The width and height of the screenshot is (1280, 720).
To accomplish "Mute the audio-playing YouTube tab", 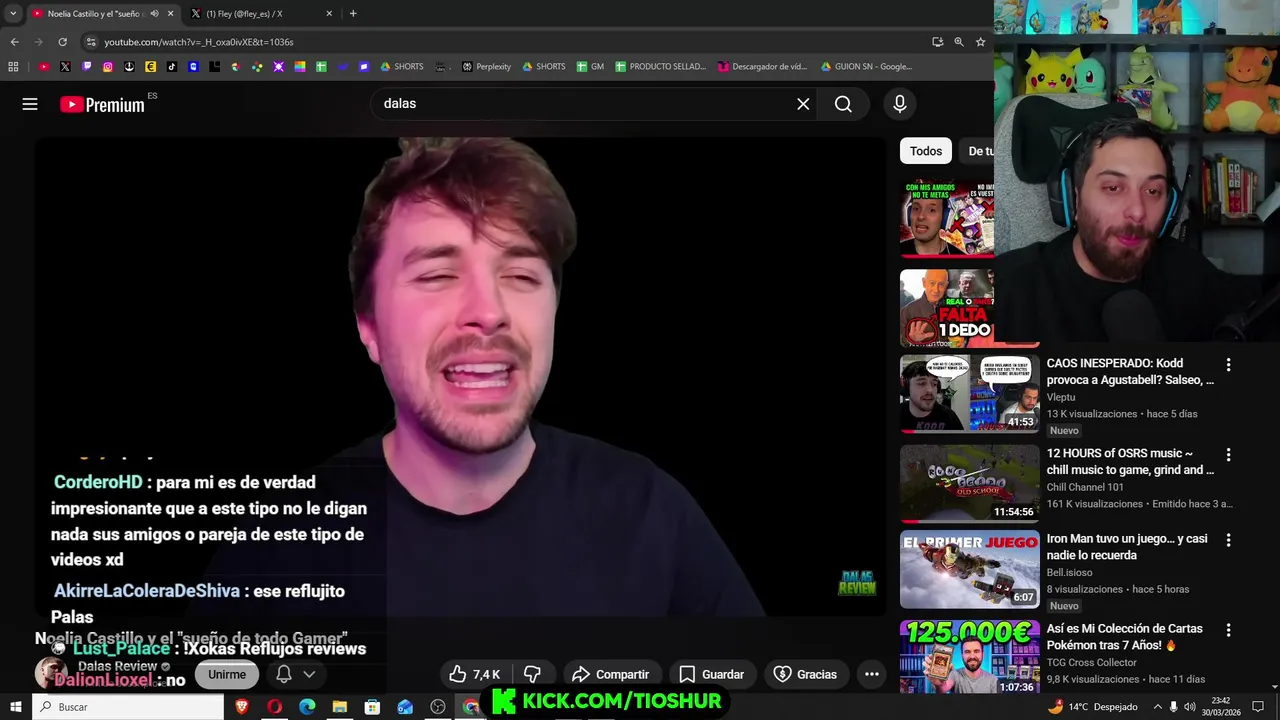I will 154,14.
